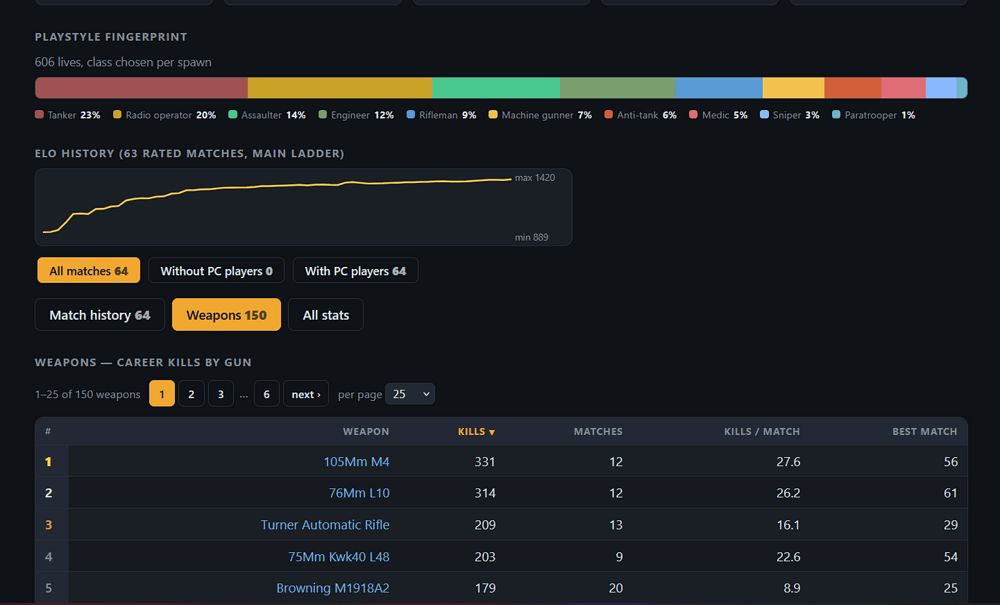This screenshot has height=605, width=1000.
Task: Click the Radio operator legend swatch
Action: (x=117, y=115)
